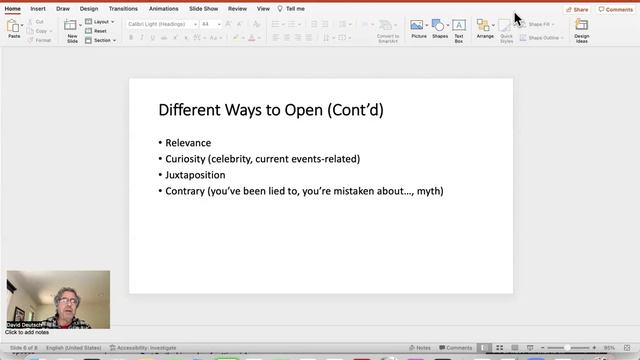Insert a Picture
640x360 pixels.
[x=417, y=29]
